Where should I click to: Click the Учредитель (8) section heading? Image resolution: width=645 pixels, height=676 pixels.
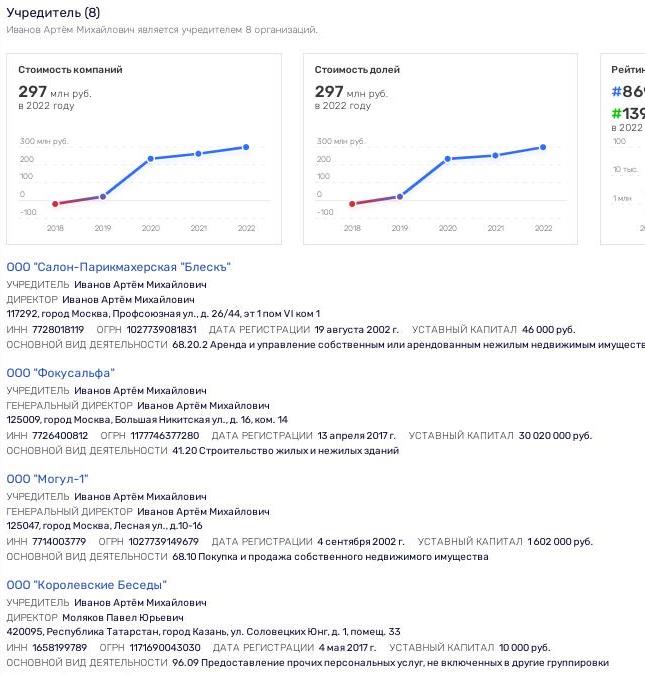pos(53,13)
